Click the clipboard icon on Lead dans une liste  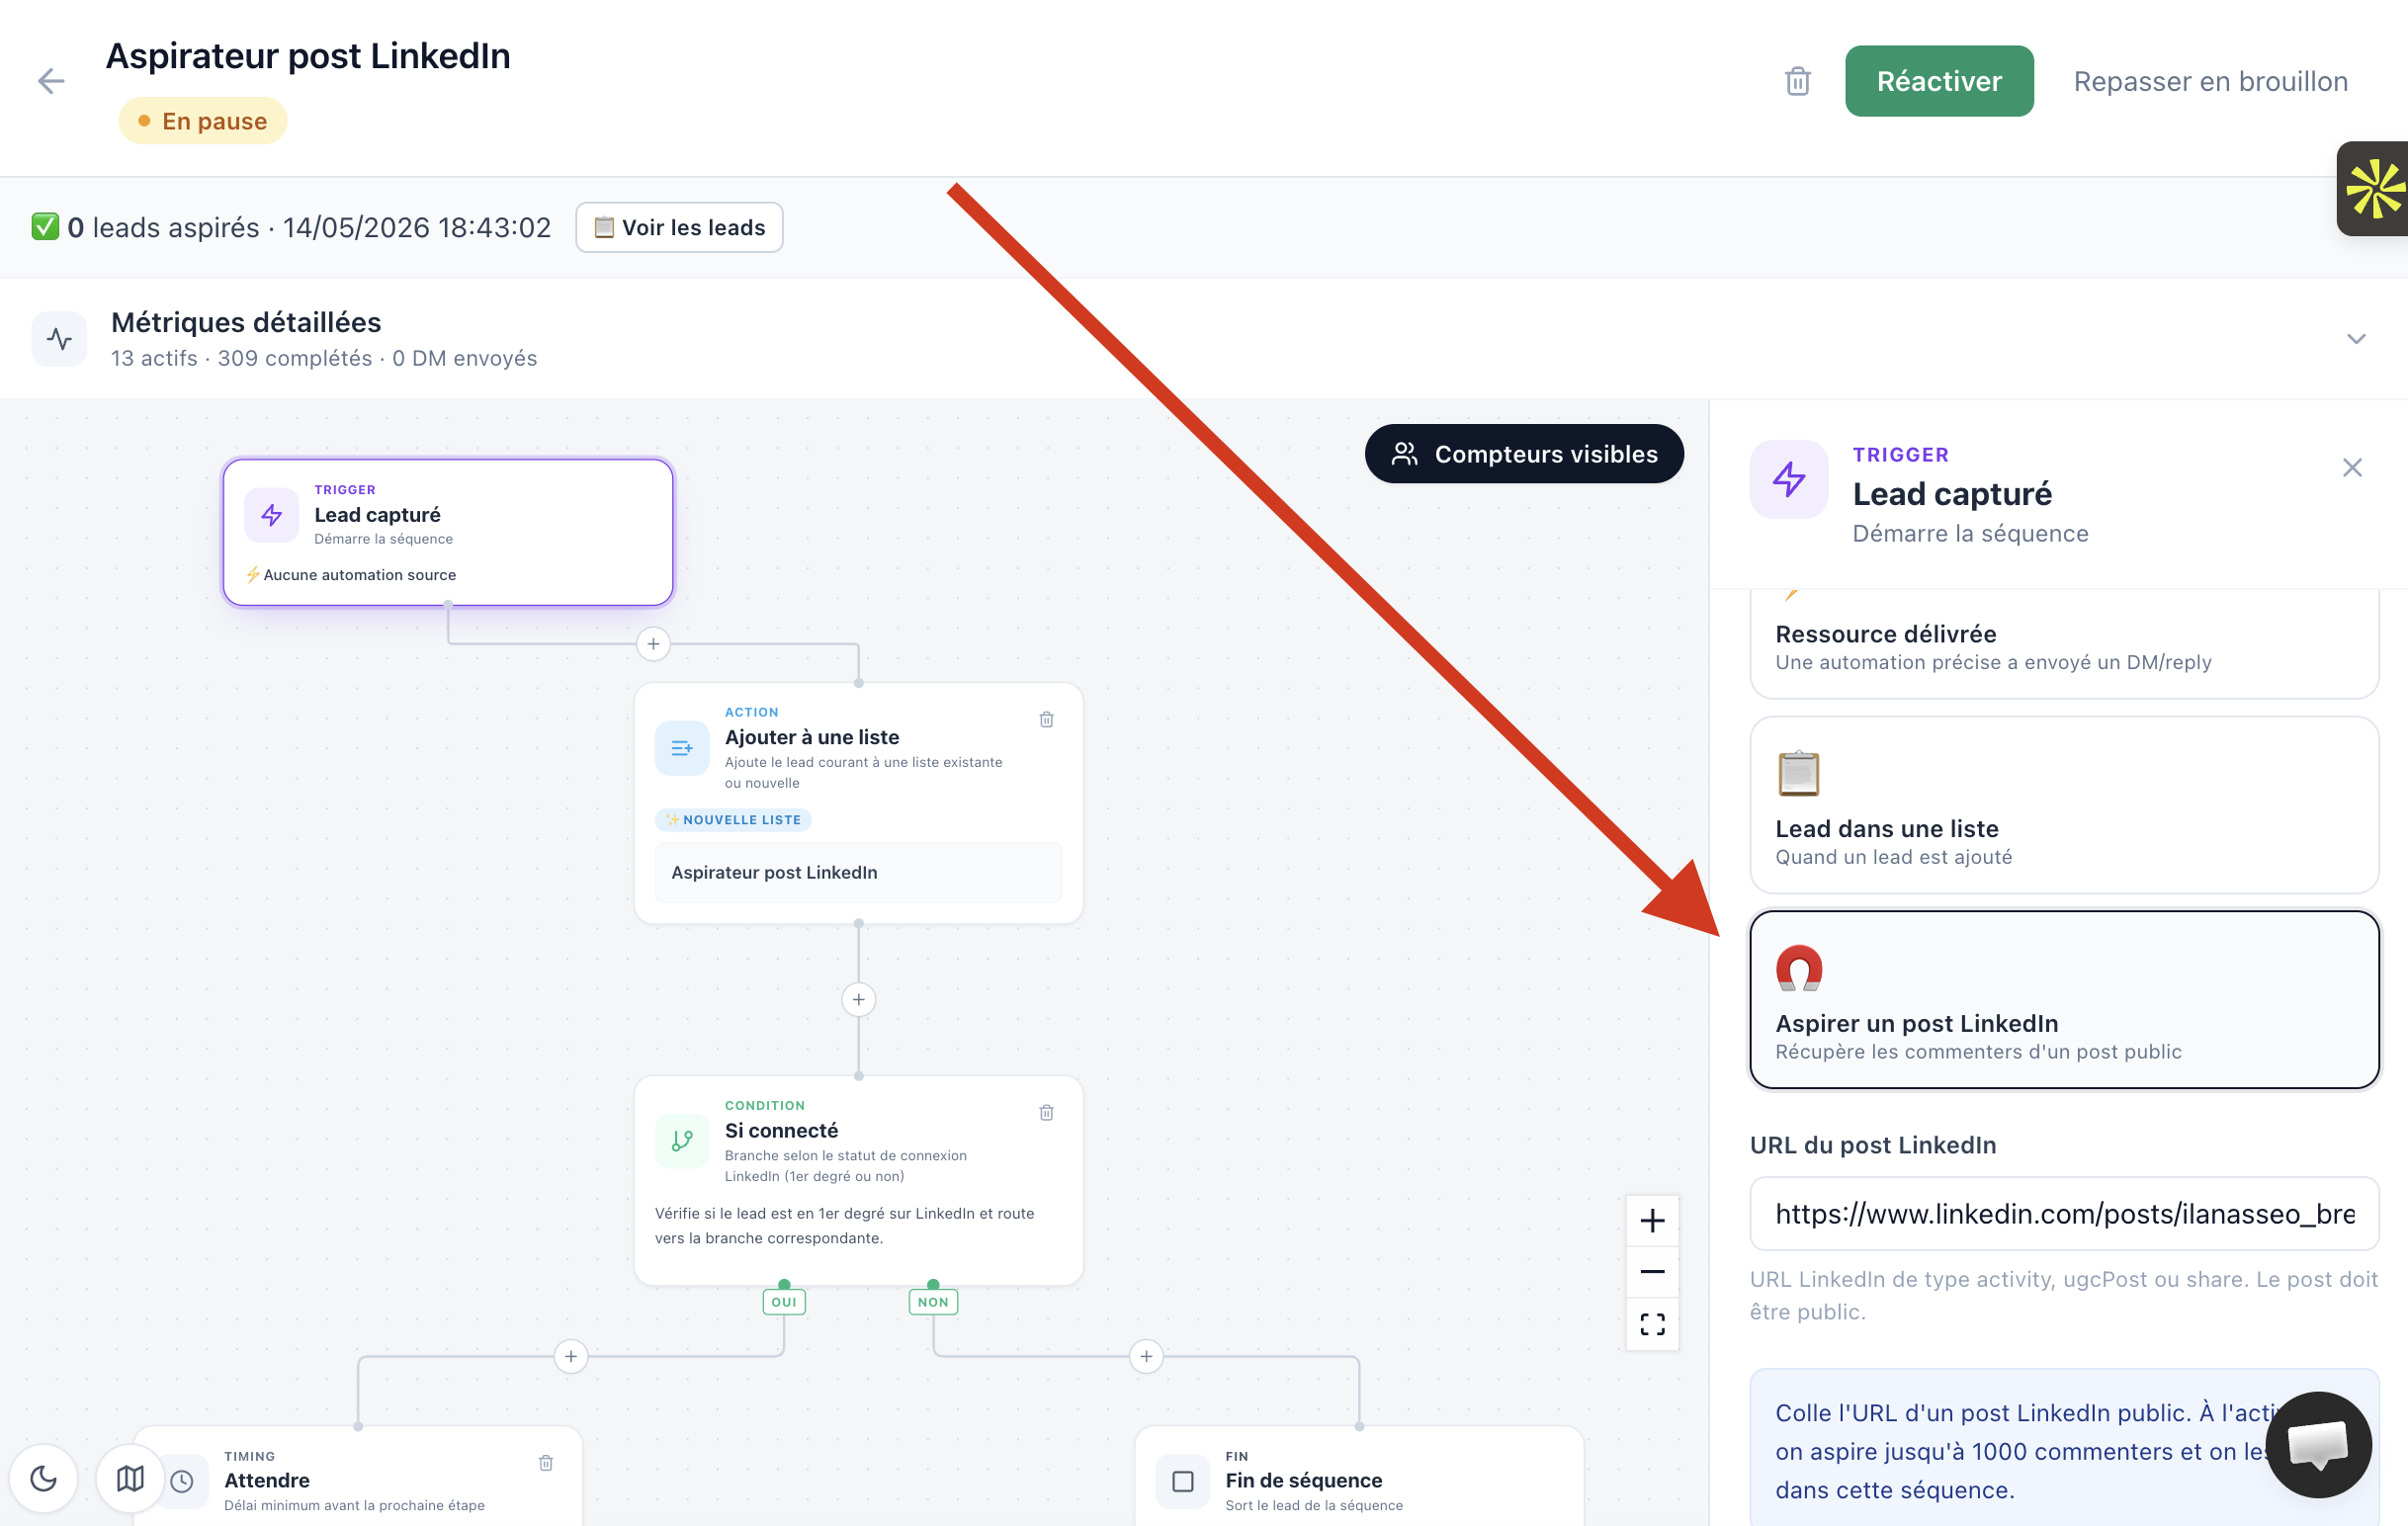1798,773
